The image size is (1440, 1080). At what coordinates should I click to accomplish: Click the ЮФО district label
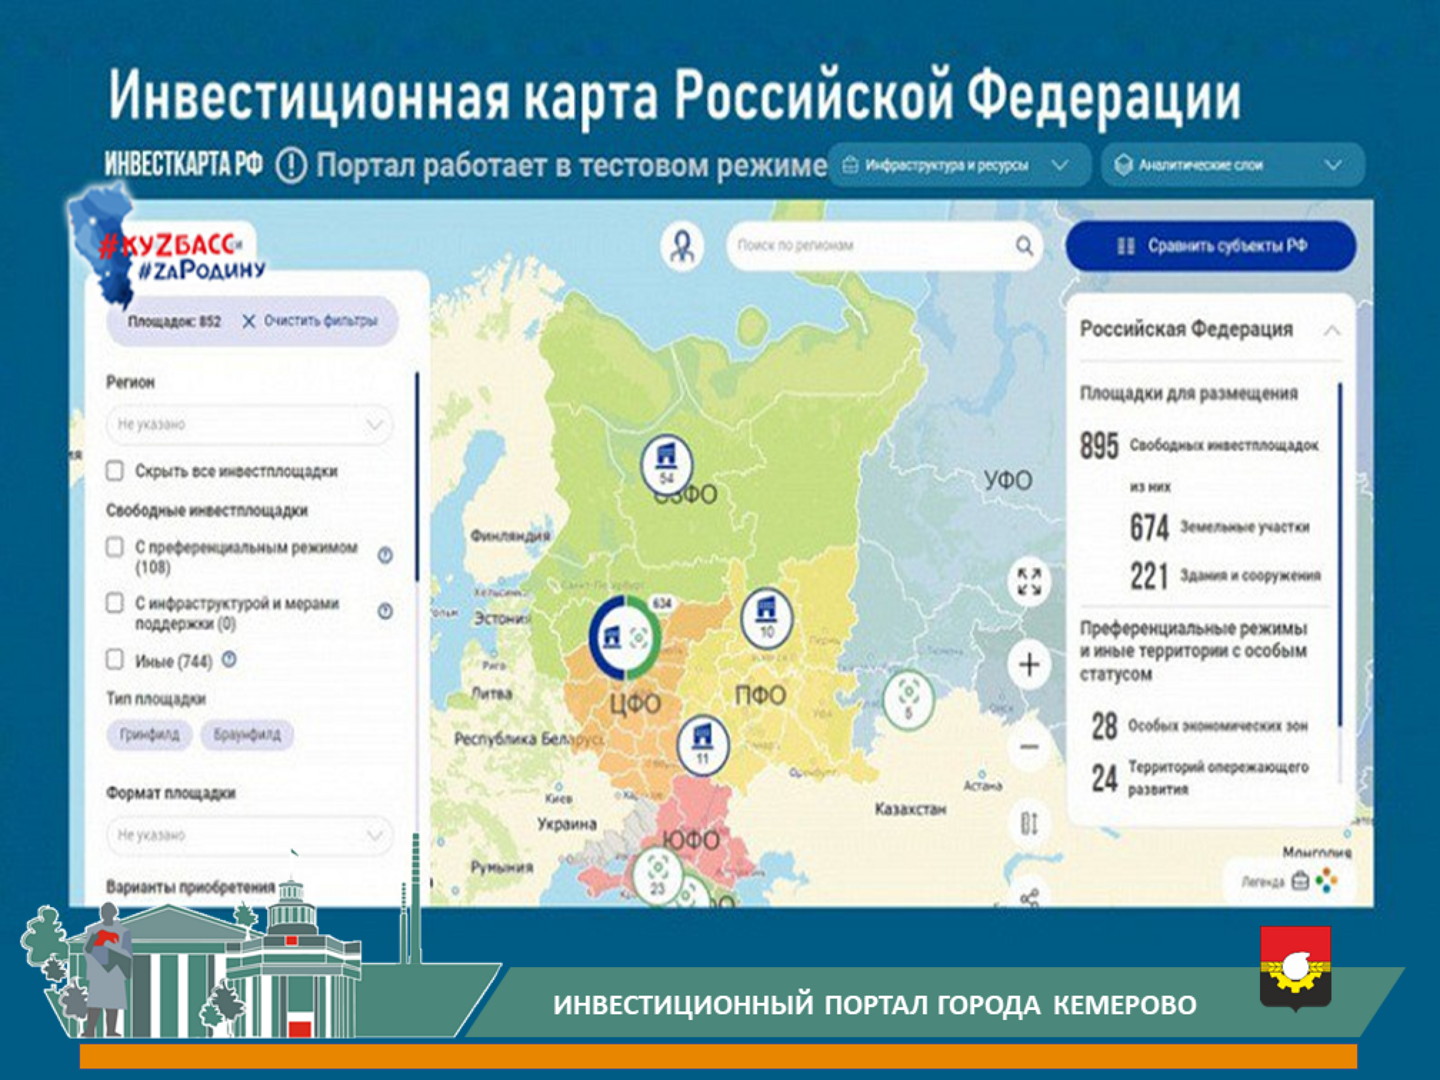691,840
